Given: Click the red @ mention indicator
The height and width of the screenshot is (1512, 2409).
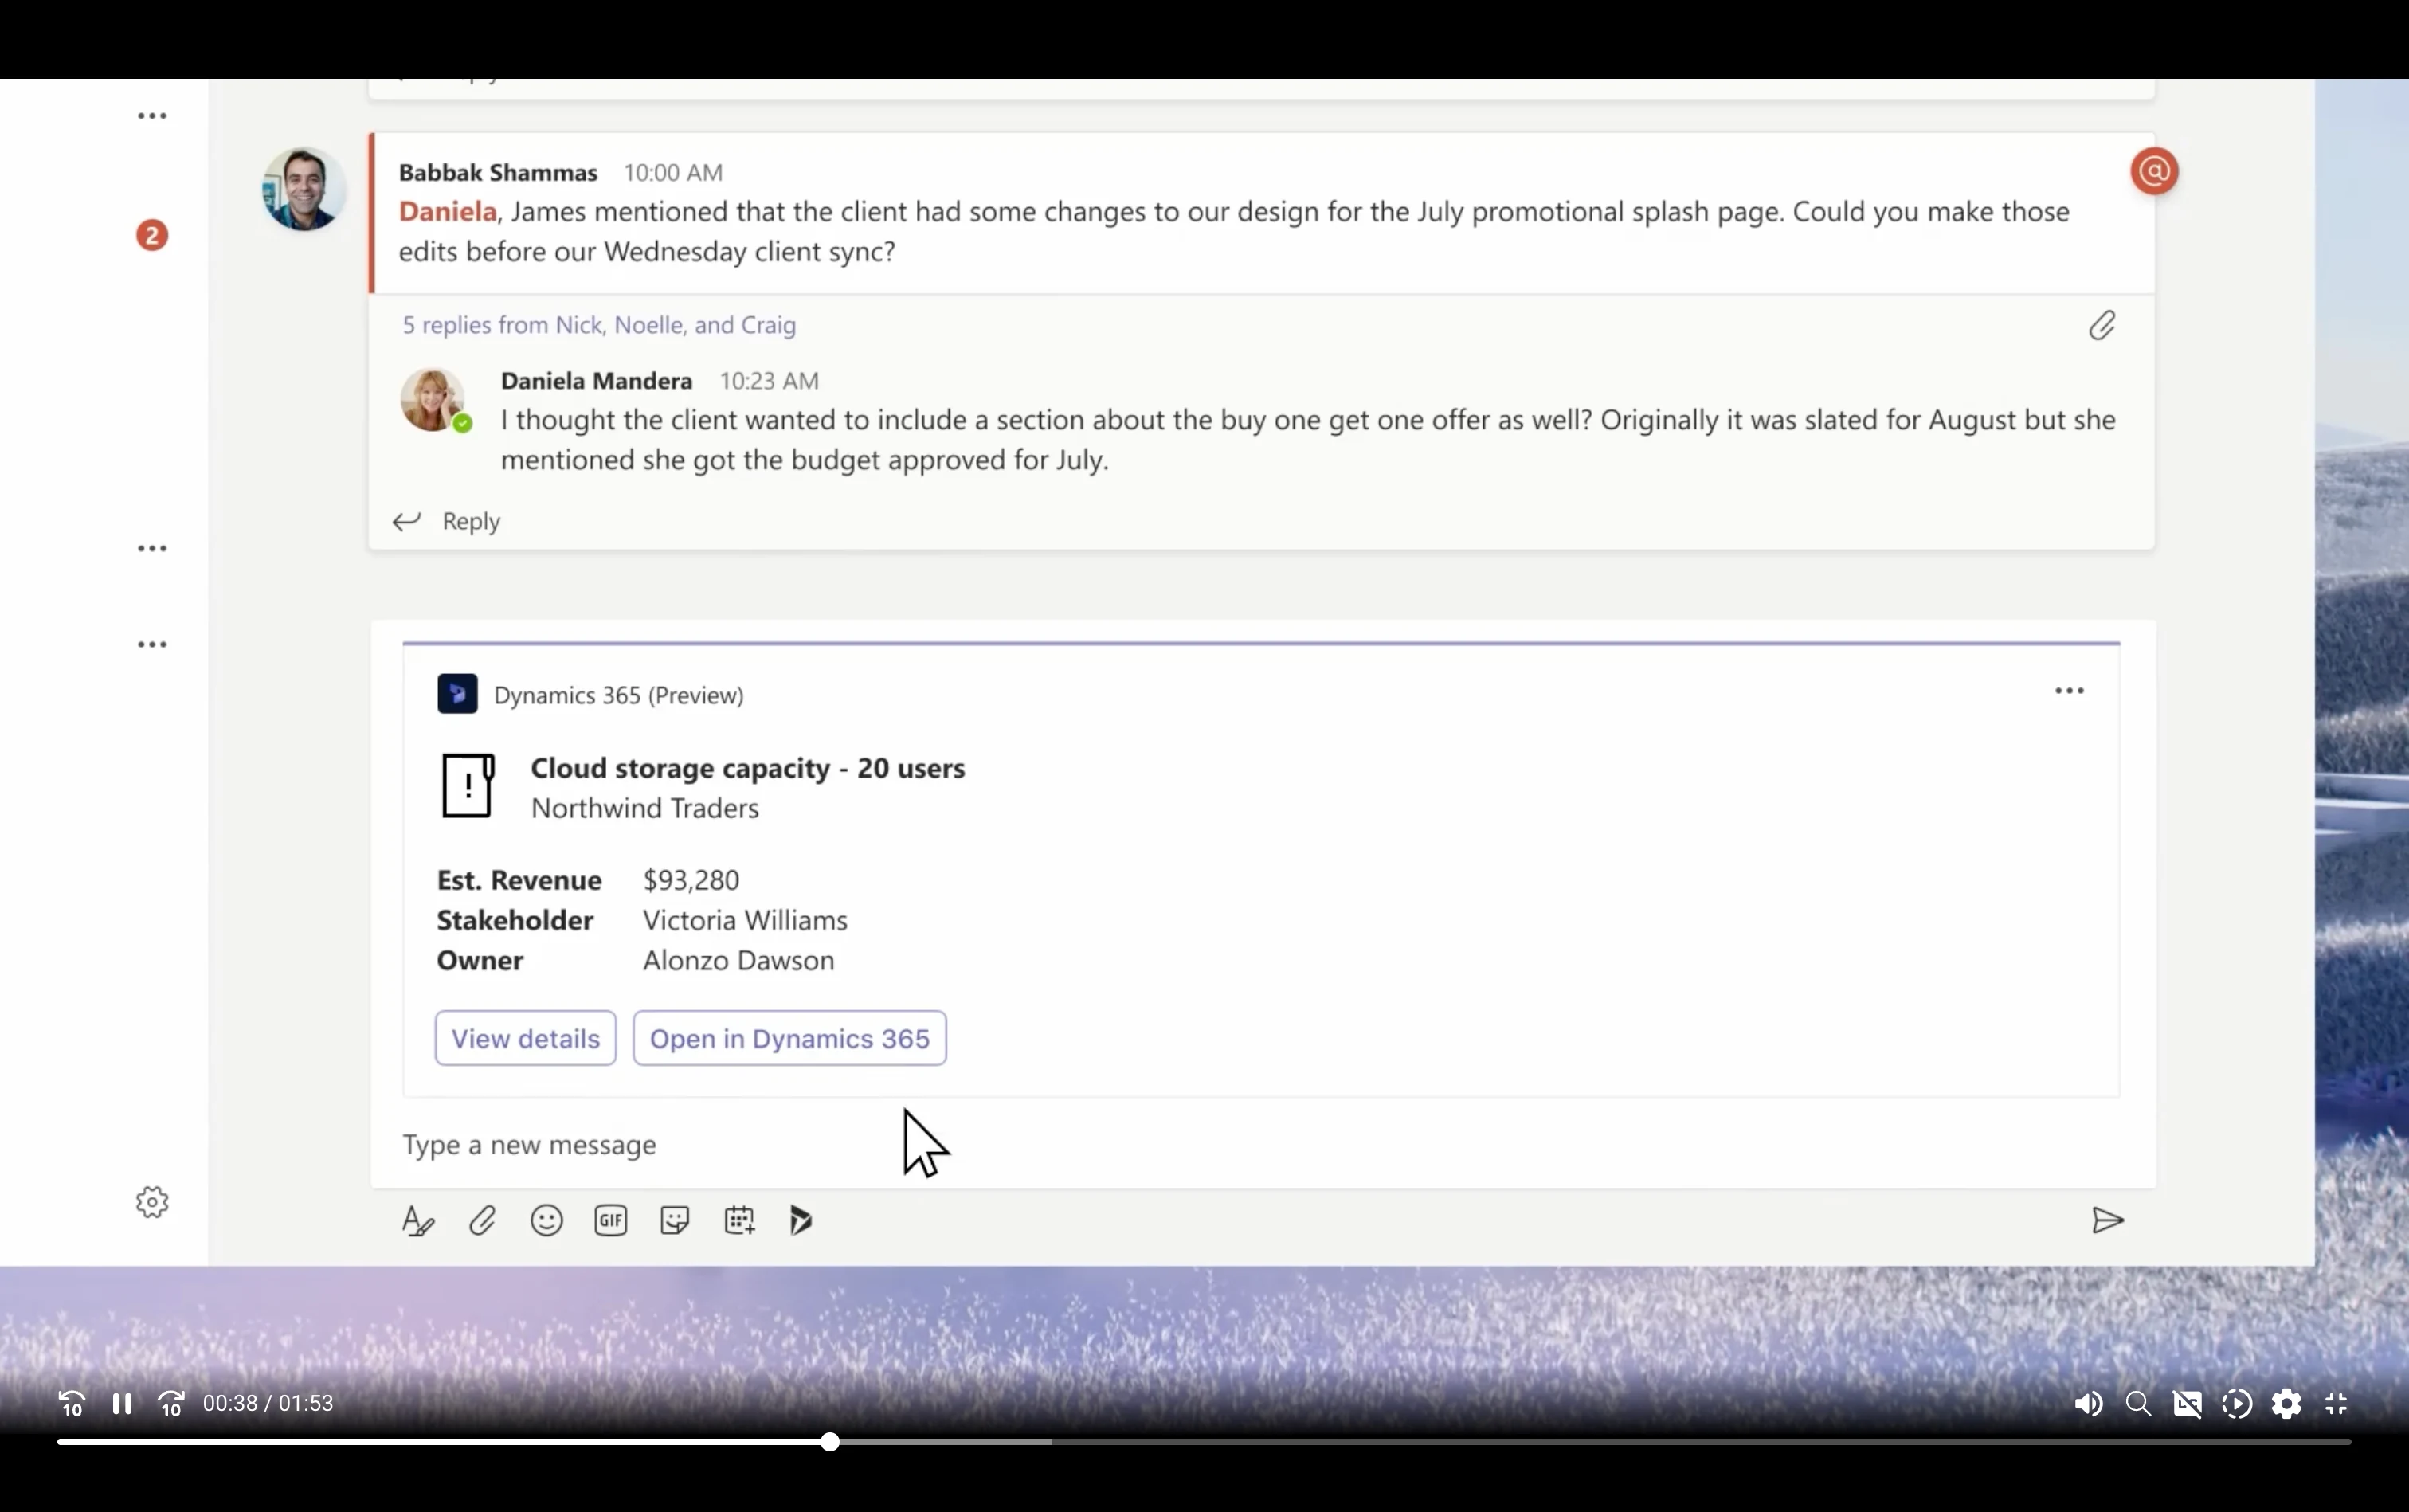Looking at the screenshot, I should (x=2154, y=171).
